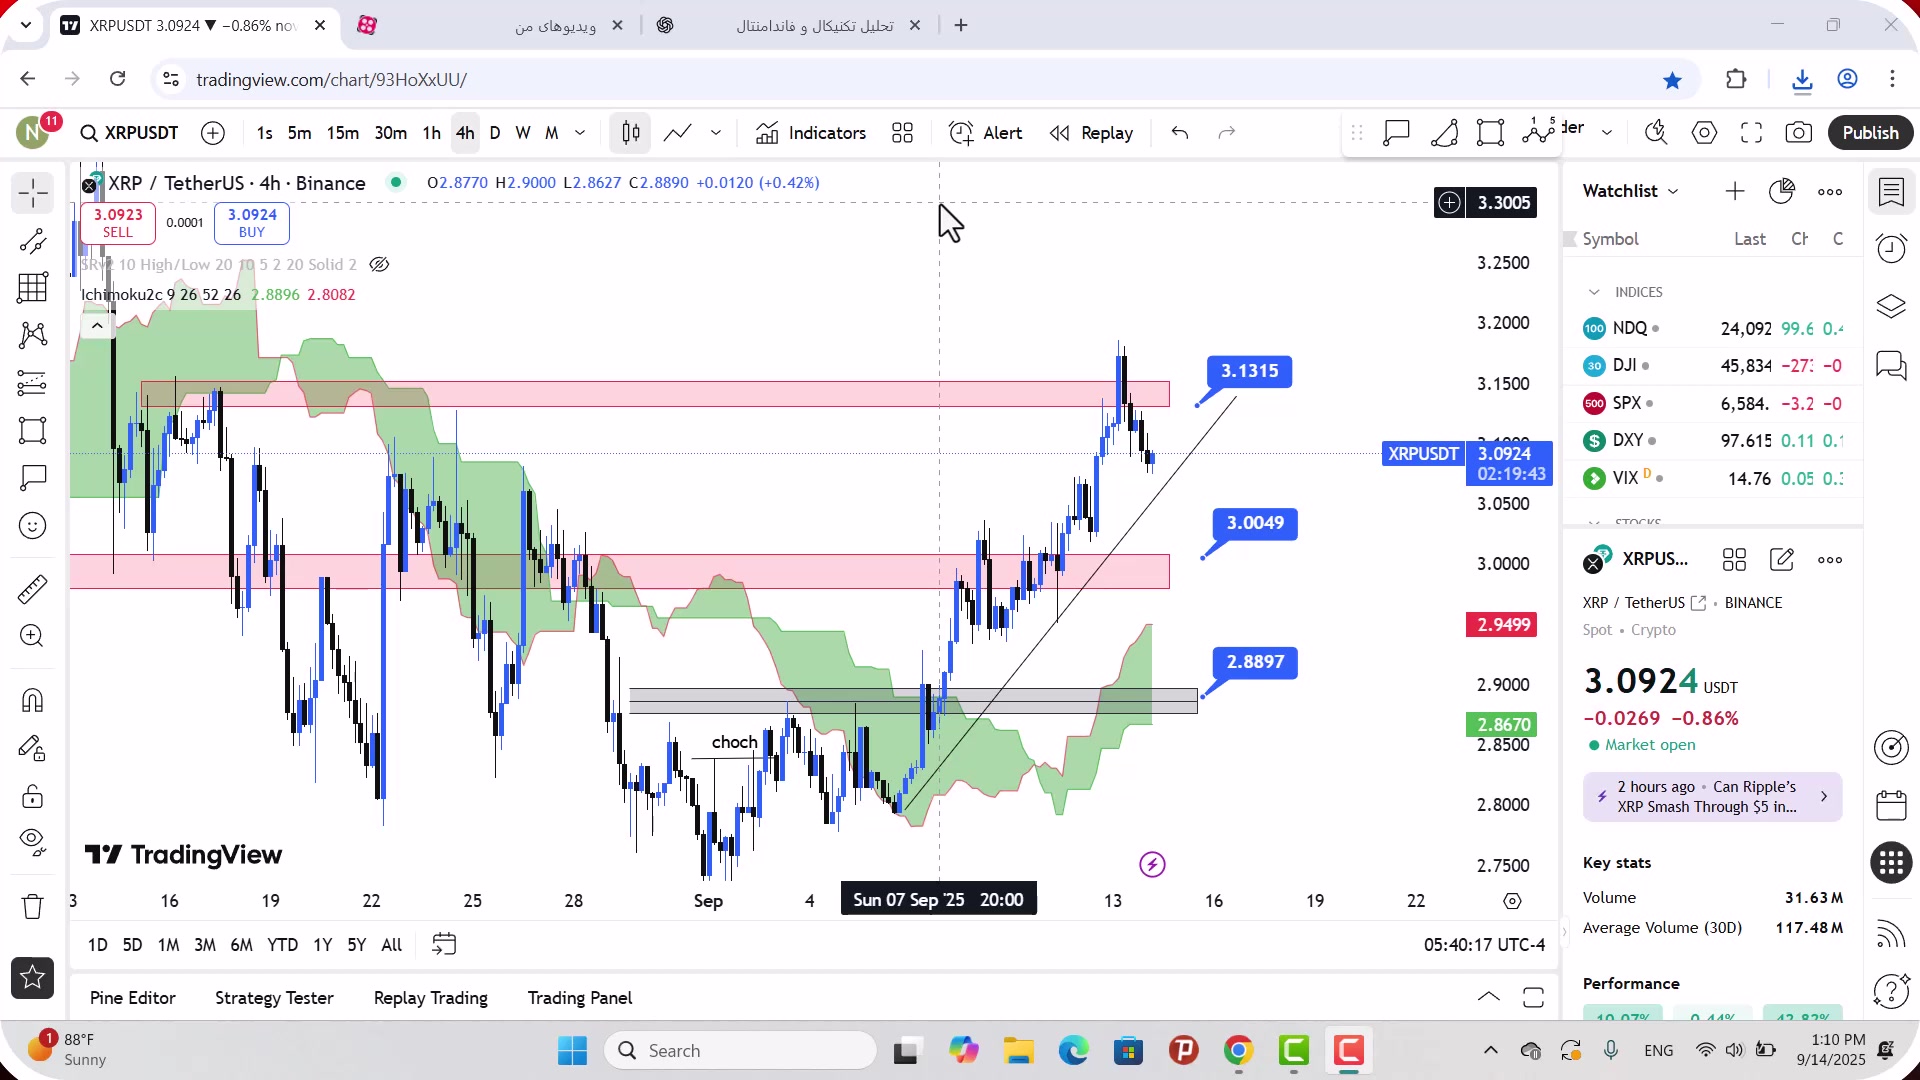Open the Trading Panel tab

point(580,998)
